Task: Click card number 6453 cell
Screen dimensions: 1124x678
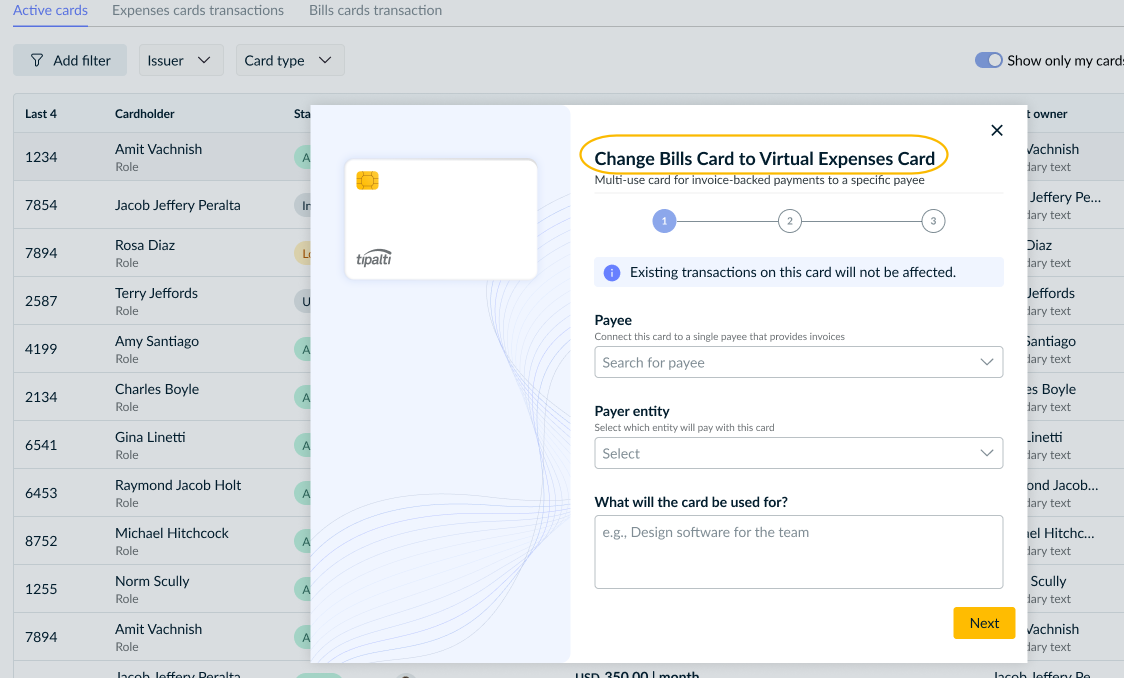Action: [41, 493]
